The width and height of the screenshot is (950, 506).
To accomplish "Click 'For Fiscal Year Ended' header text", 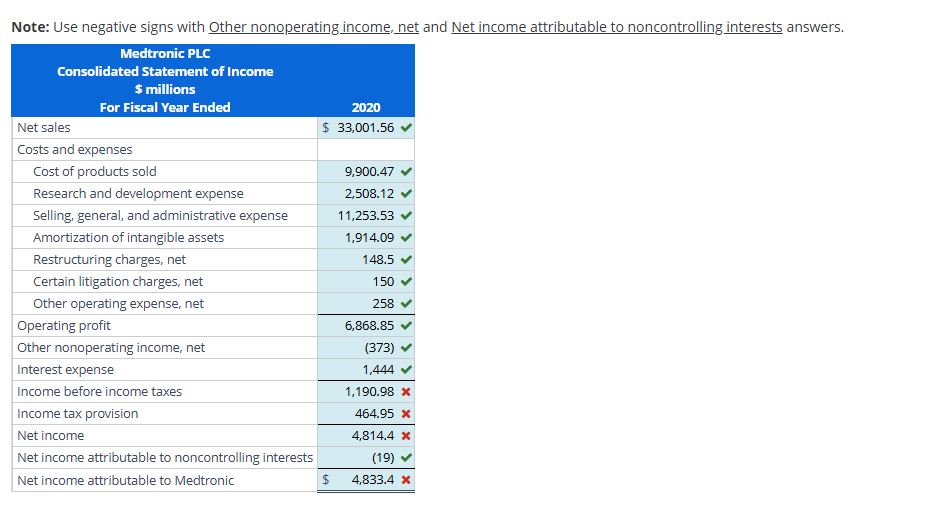I will pos(165,107).
